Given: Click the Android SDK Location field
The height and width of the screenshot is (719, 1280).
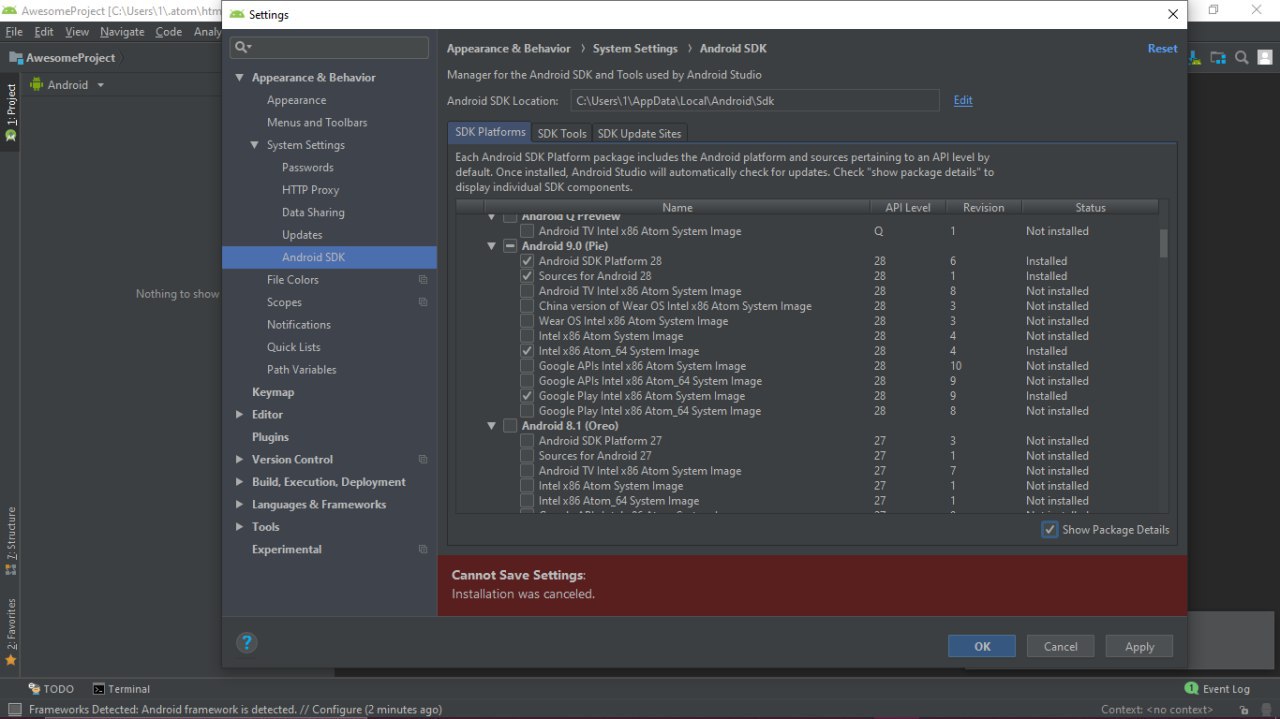Looking at the screenshot, I should coord(755,100).
